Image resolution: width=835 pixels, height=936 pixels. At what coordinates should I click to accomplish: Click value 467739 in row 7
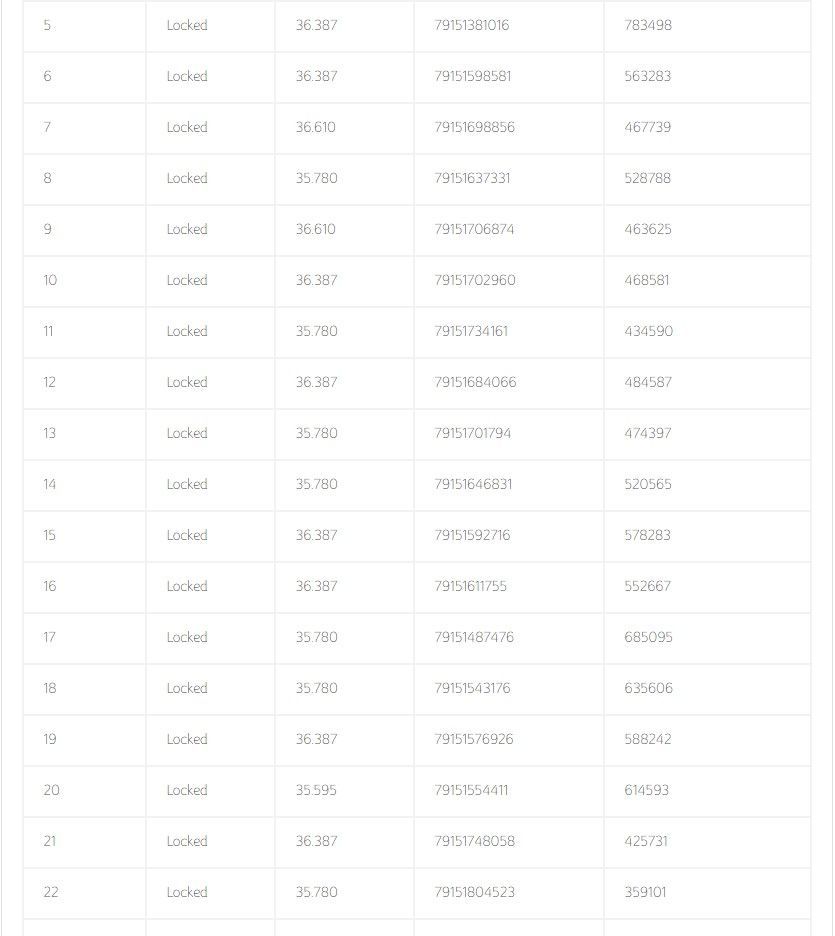click(x=647, y=128)
